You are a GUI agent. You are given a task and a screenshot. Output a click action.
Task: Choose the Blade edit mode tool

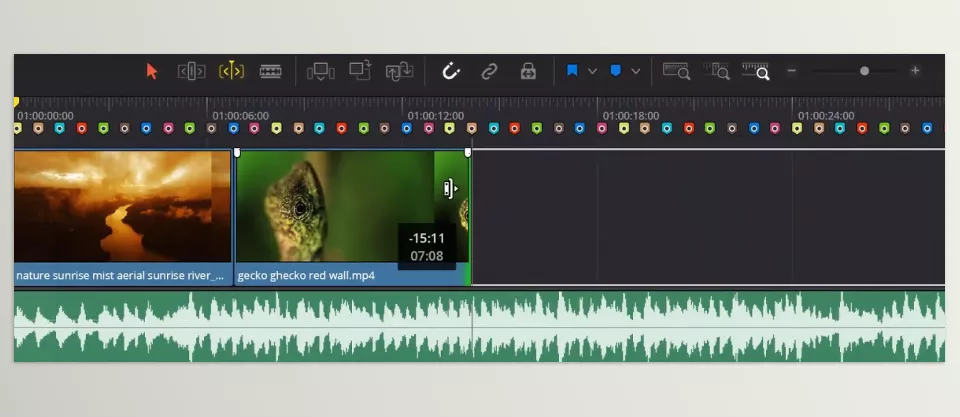click(271, 72)
